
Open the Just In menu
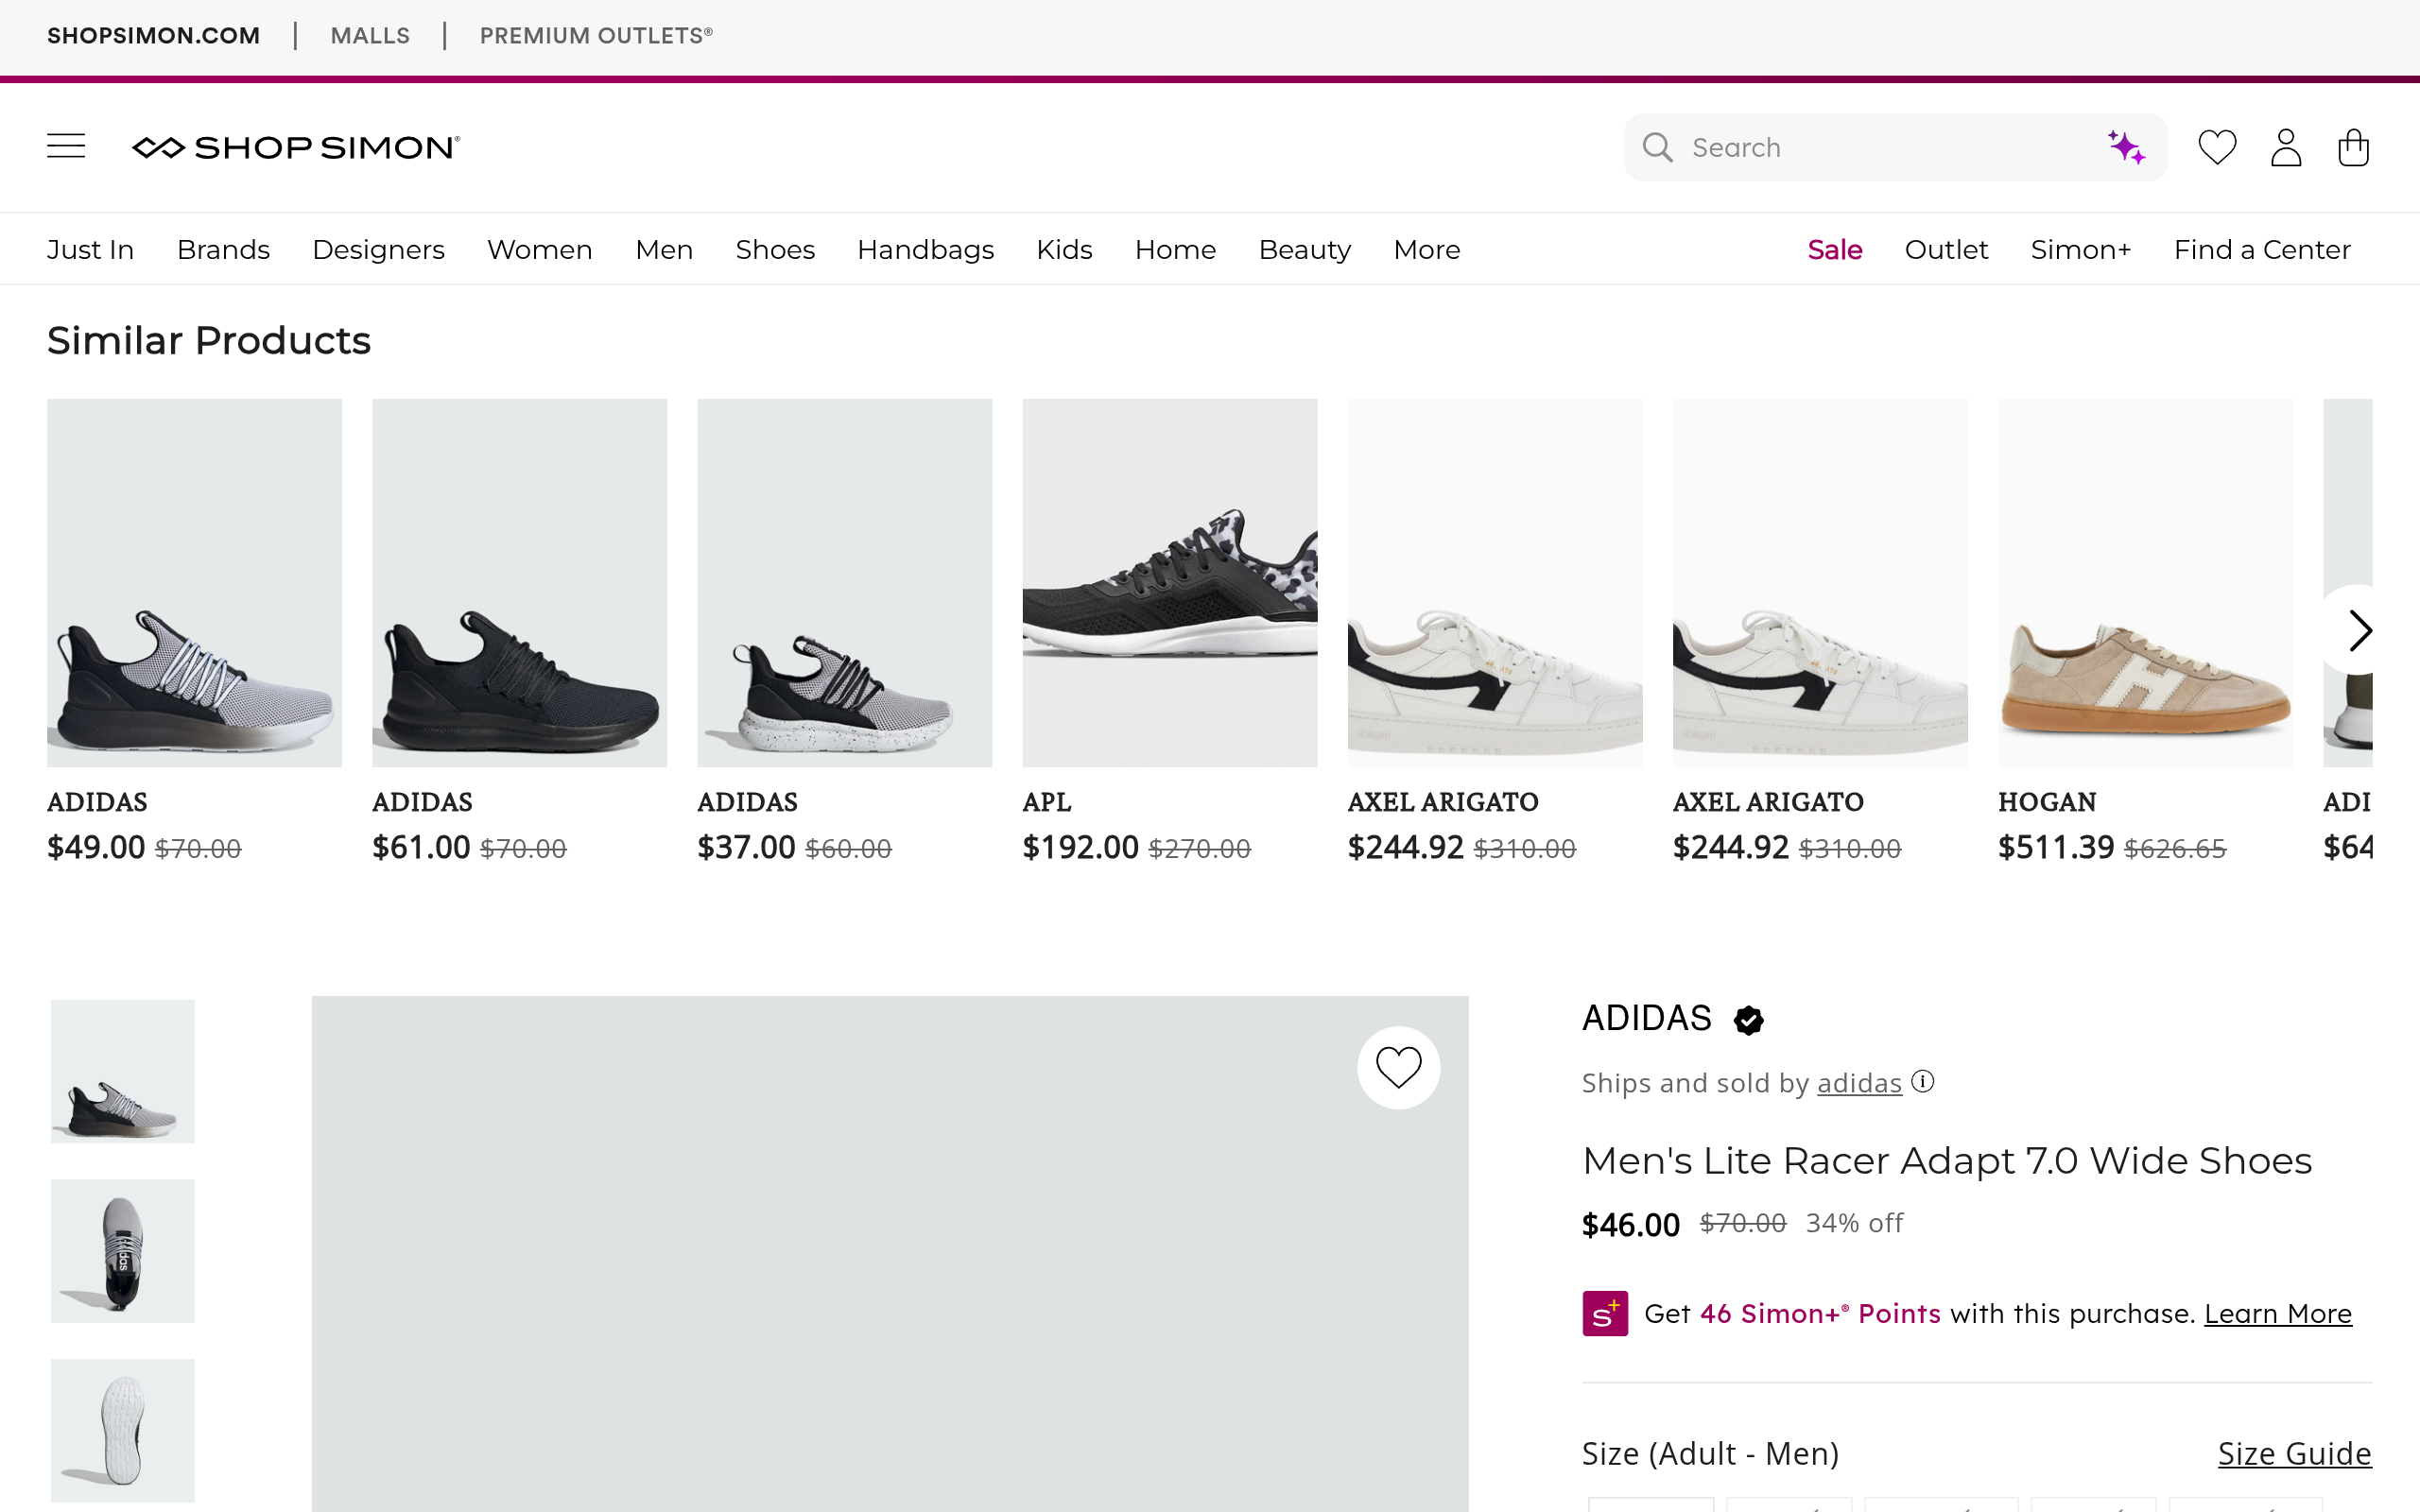point(90,249)
